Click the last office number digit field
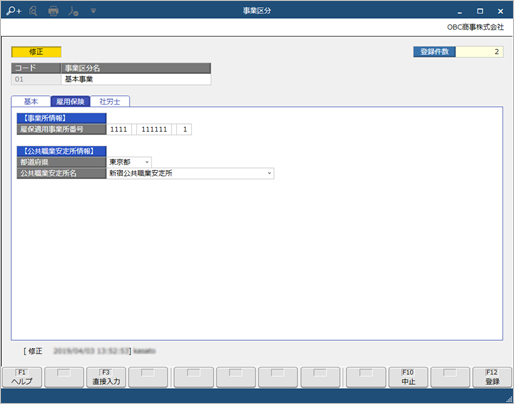514x404 pixels. coord(184,129)
